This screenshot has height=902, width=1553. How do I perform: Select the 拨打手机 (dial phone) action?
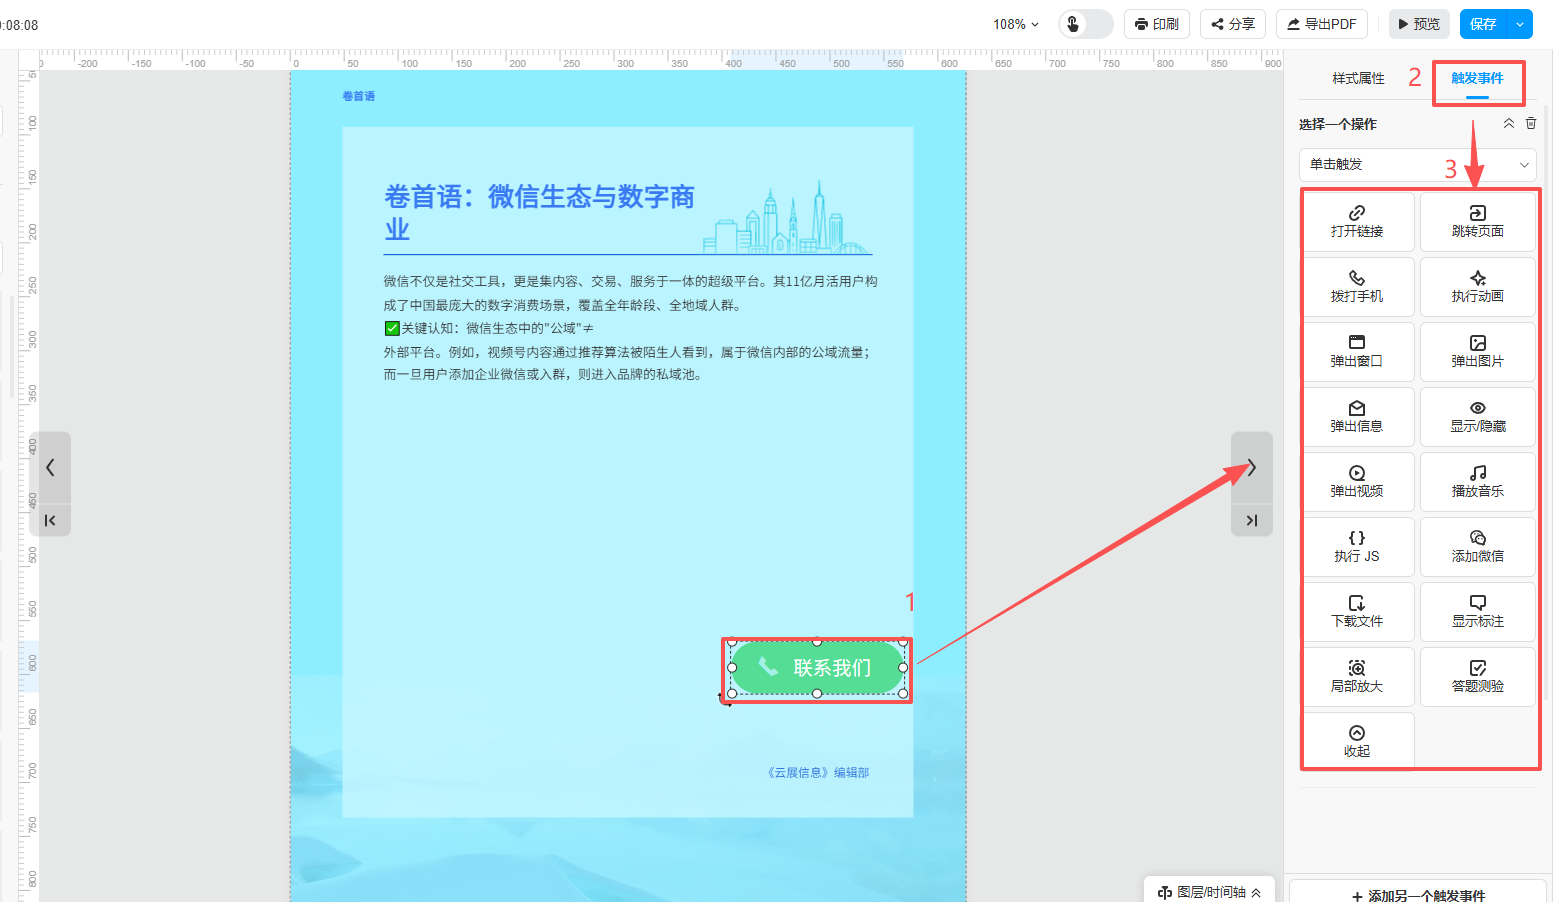point(1357,286)
